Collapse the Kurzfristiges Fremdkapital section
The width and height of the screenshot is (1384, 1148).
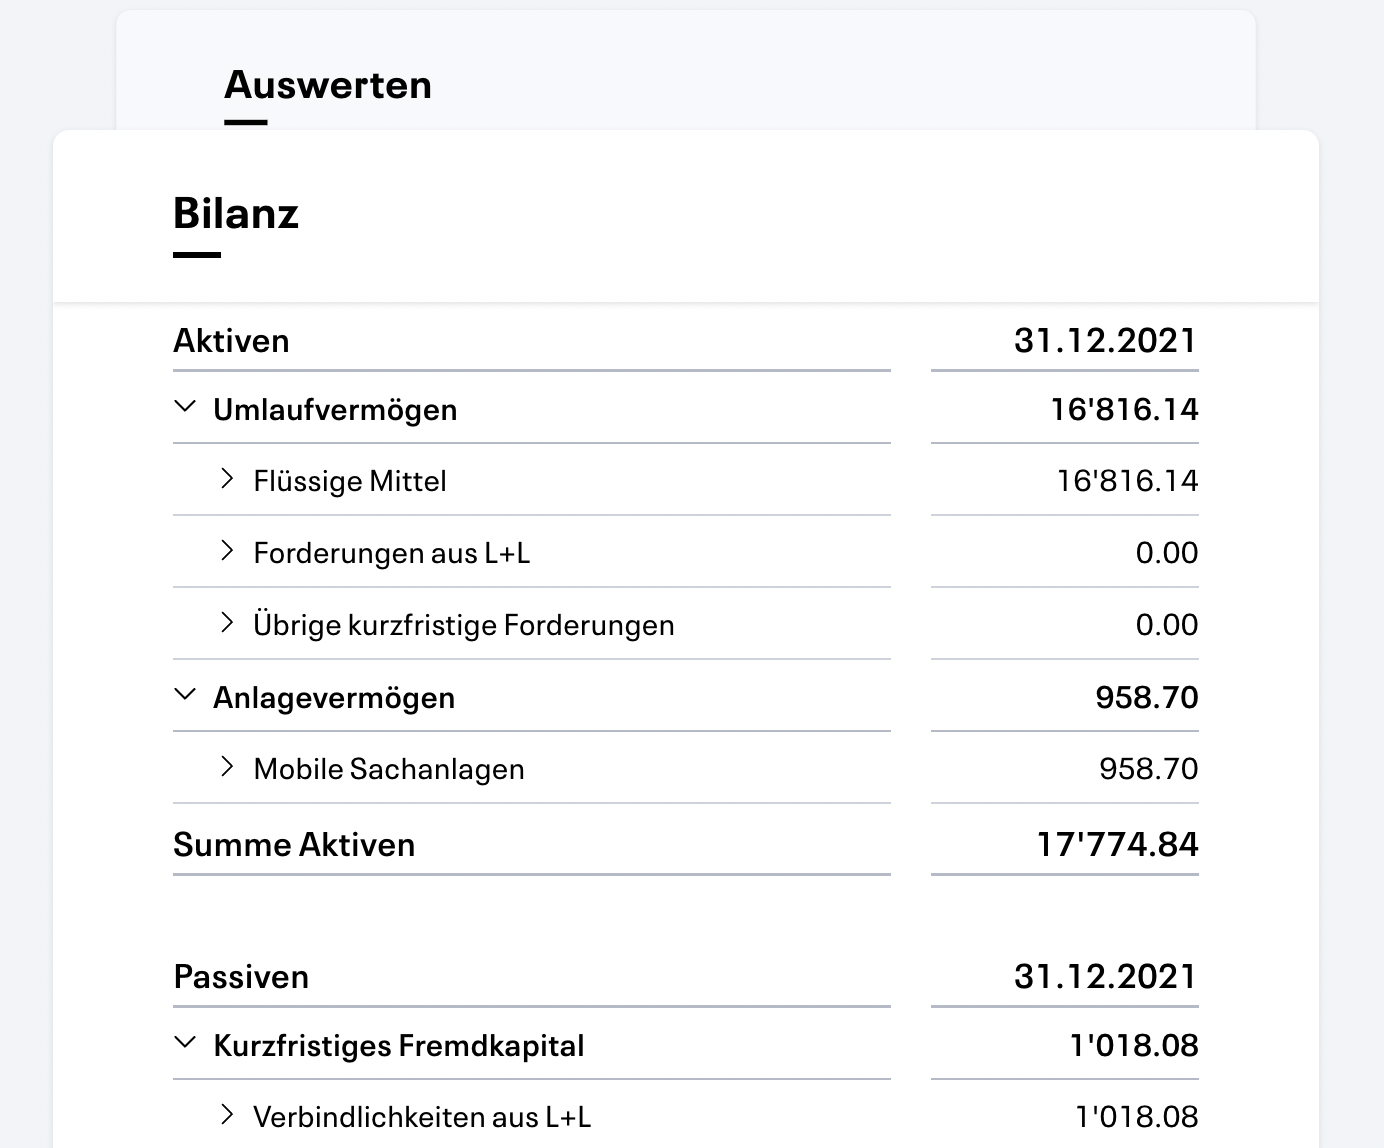tap(185, 1044)
